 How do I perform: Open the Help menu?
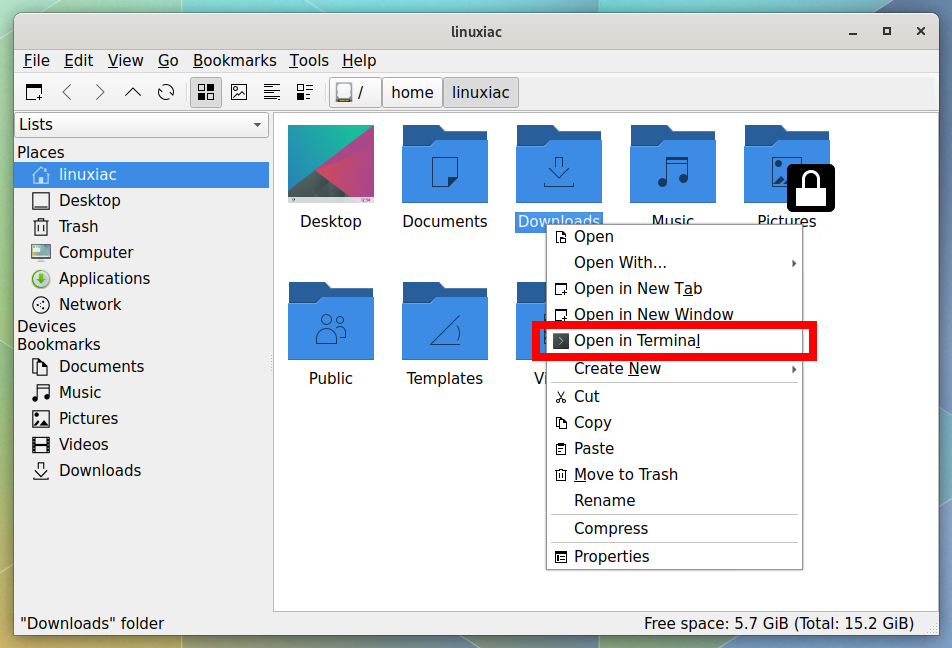click(x=359, y=61)
